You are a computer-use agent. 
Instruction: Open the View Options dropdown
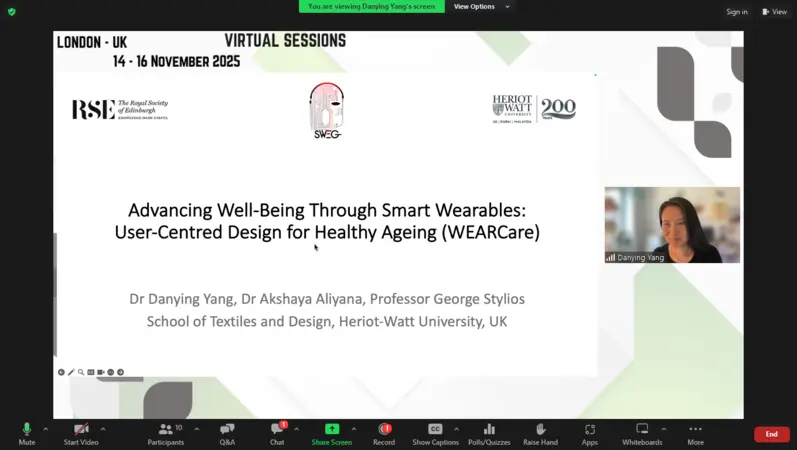click(x=481, y=6)
